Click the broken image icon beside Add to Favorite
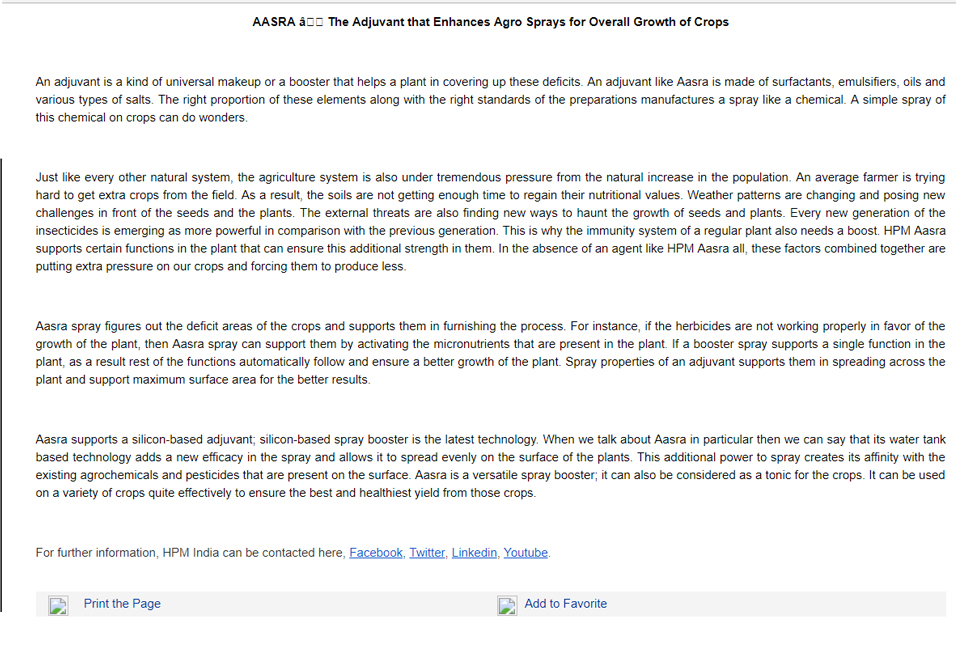The image size is (956, 659). point(507,605)
